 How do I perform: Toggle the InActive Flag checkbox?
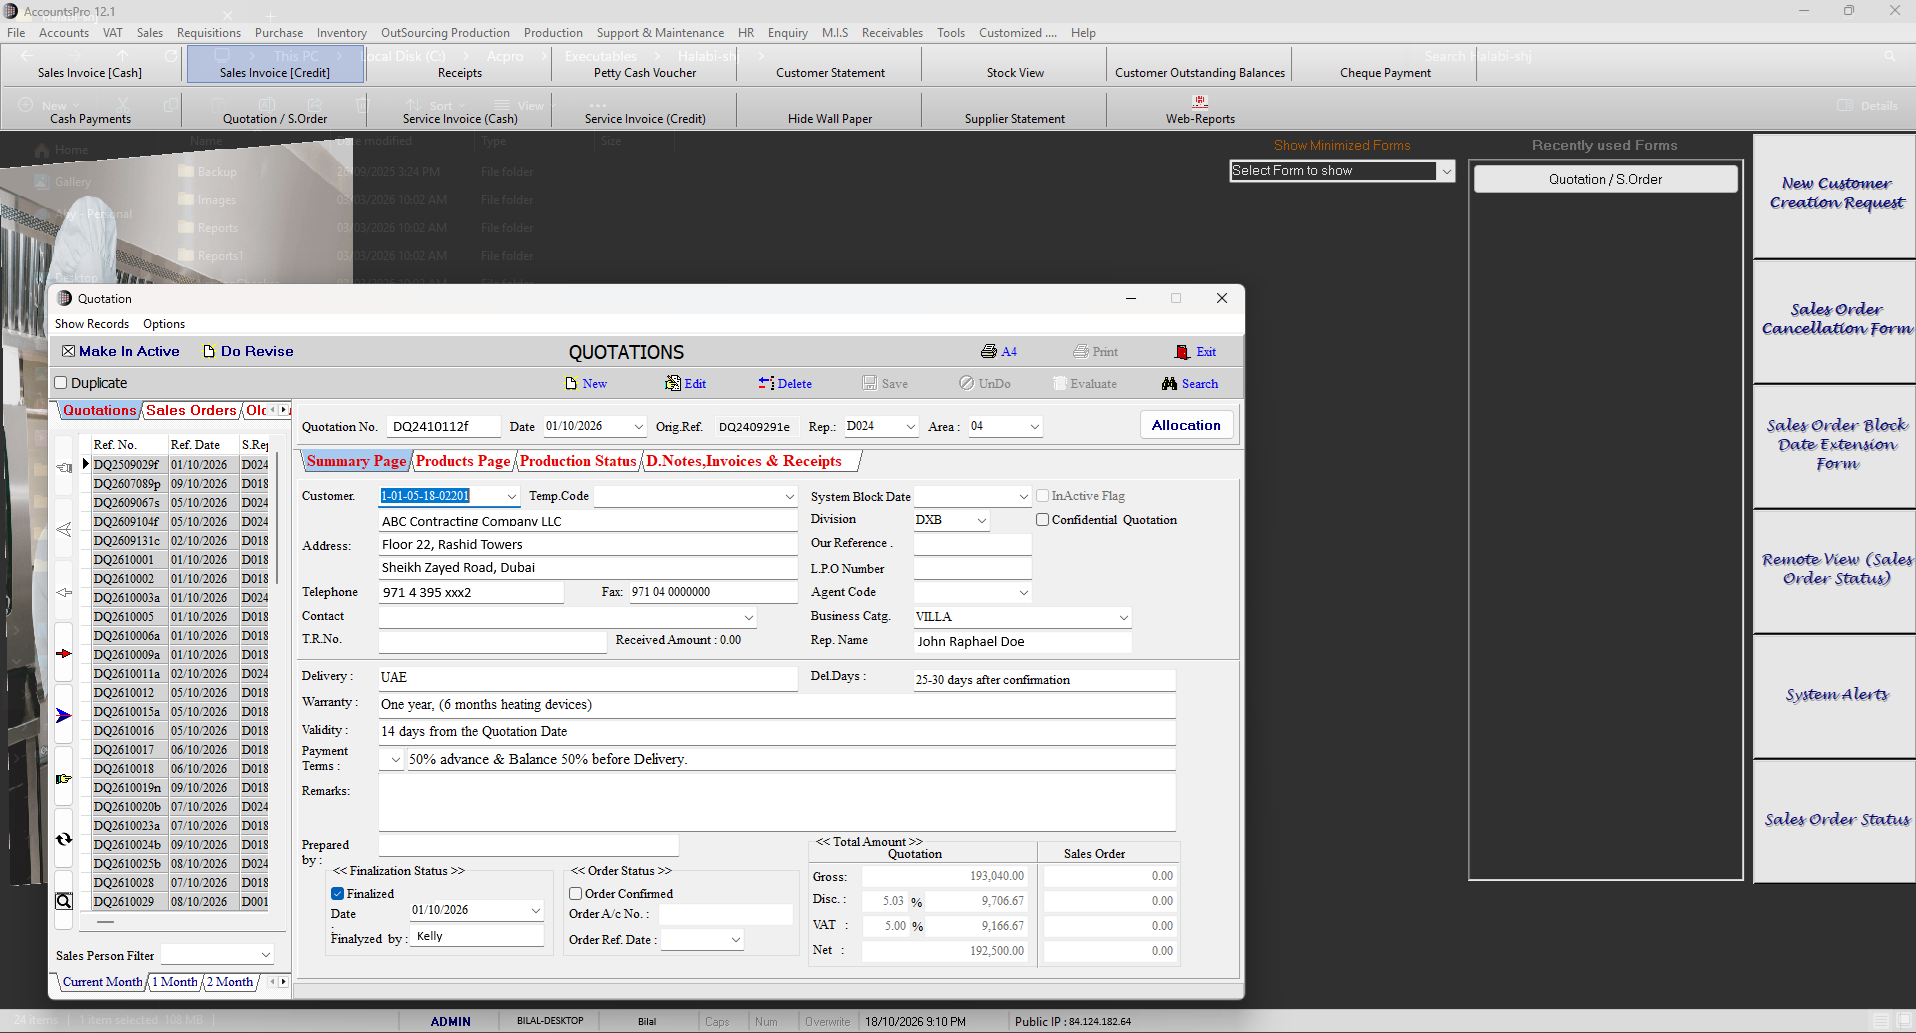pos(1043,496)
